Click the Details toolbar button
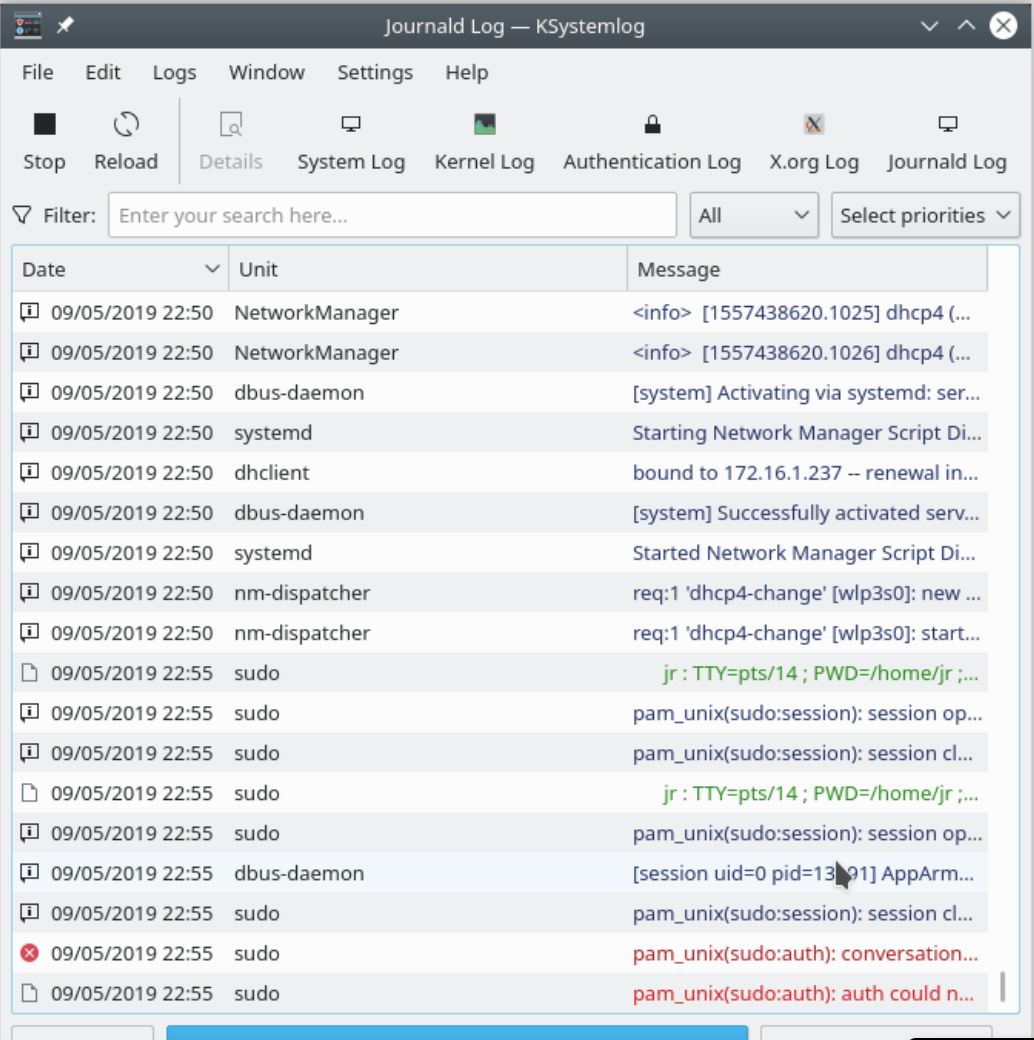1034x1040 pixels. [x=231, y=141]
